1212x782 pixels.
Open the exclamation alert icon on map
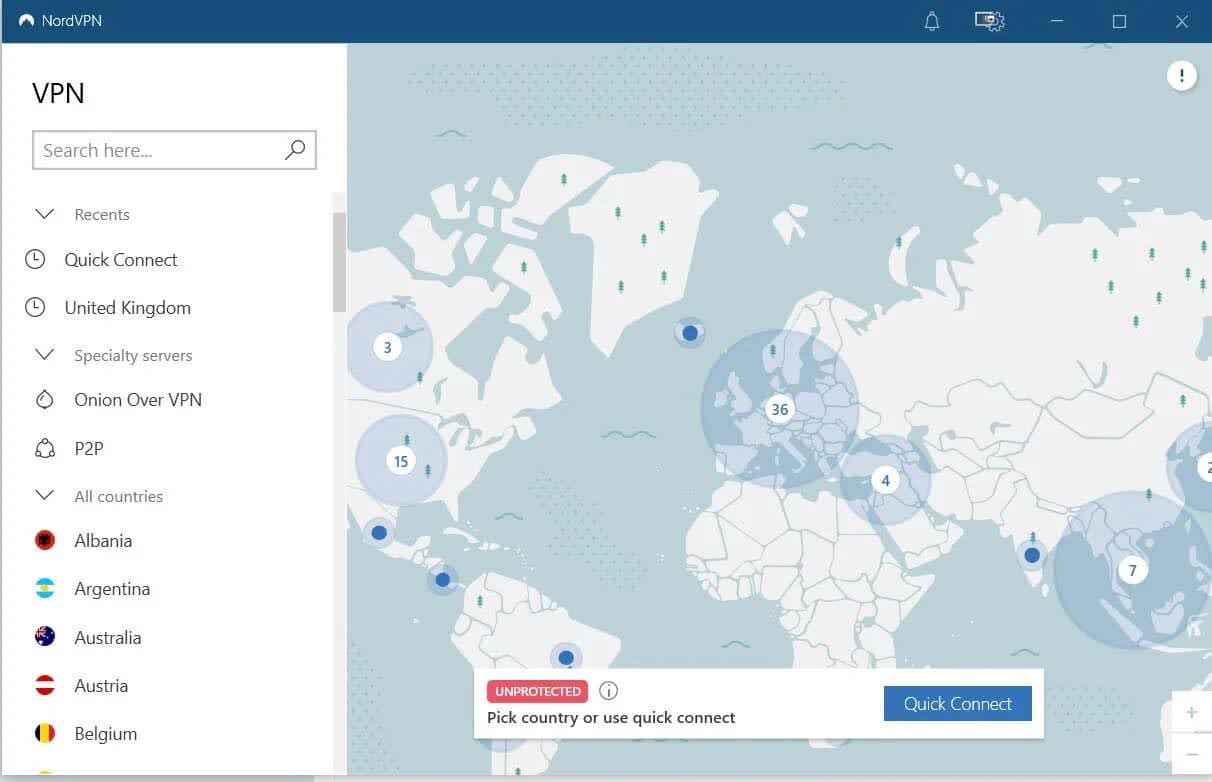[1182, 76]
